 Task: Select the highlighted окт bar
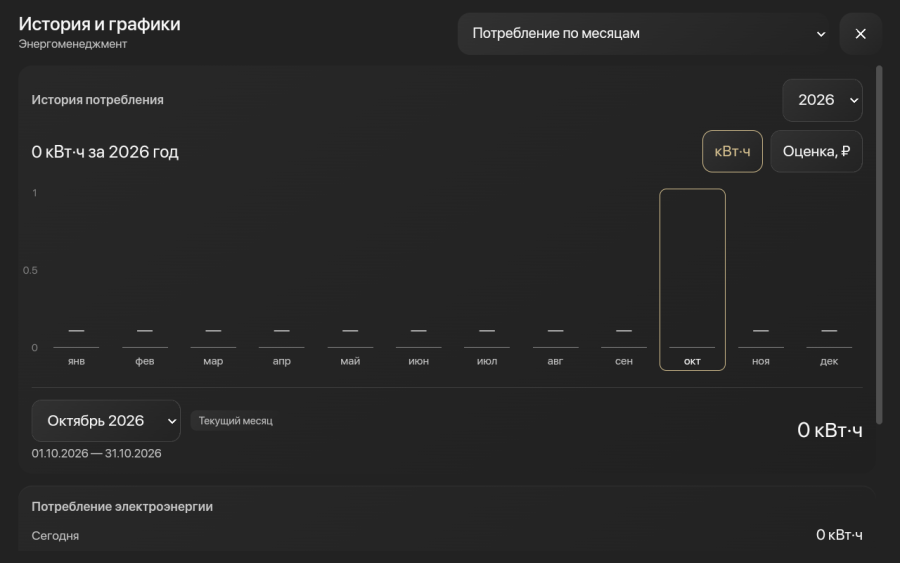(692, 279)
